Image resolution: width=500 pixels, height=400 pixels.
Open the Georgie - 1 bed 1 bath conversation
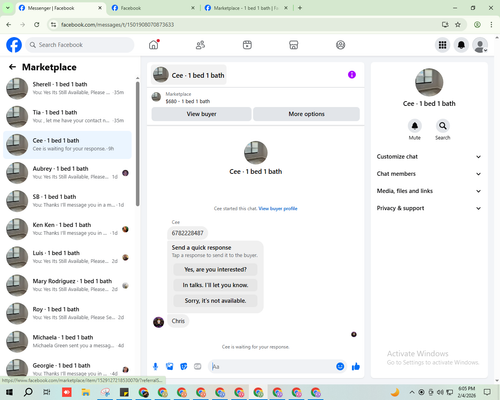(x=68, y=368)
